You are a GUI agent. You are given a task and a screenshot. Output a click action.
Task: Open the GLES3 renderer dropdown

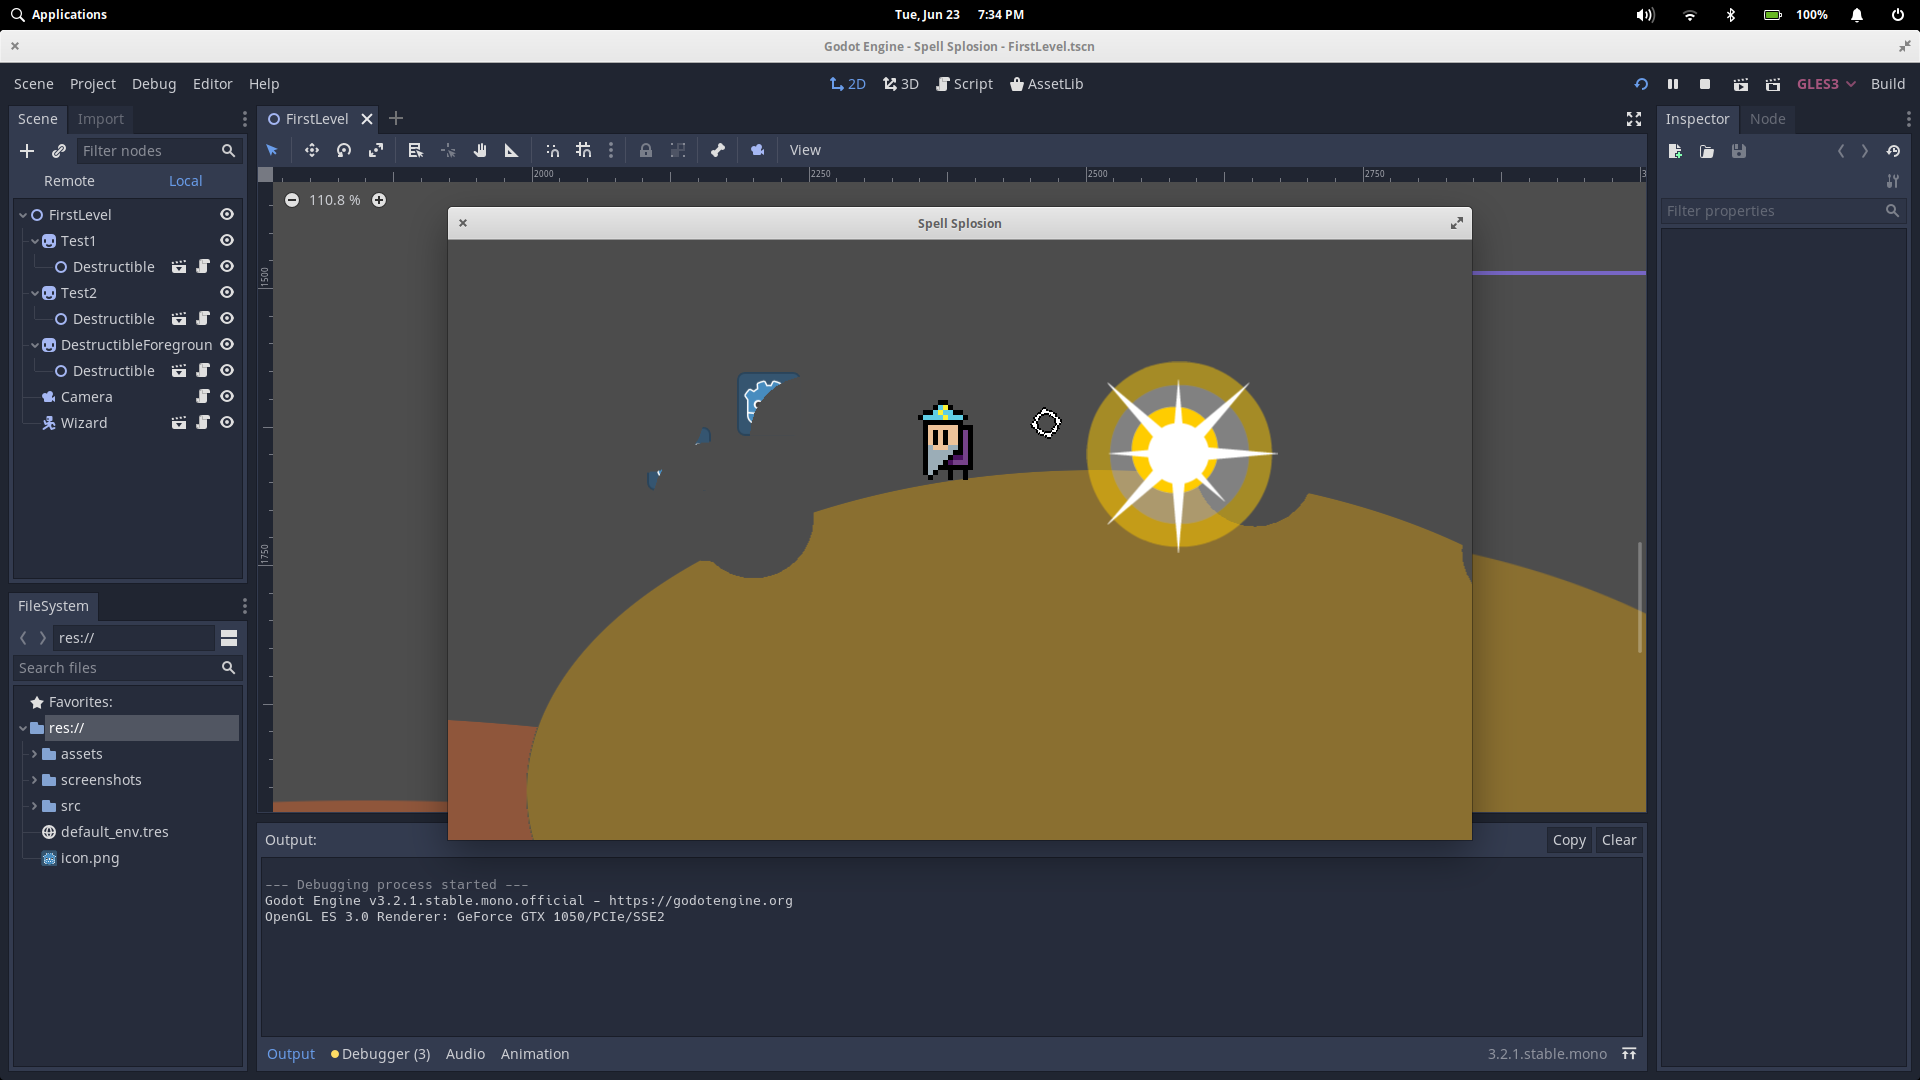click(1826, 84)
